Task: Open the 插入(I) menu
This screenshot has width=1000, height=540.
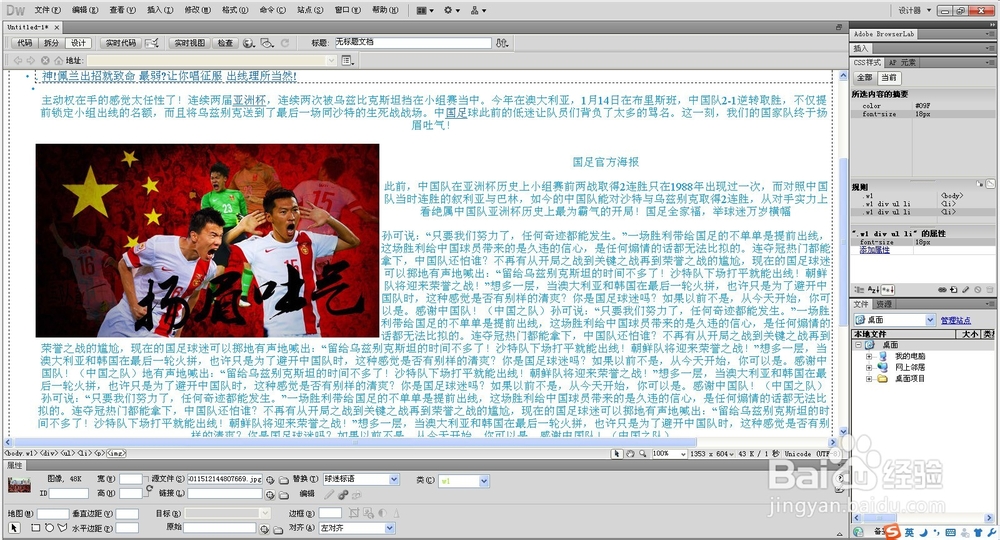Action: click(x=160, y=10)
